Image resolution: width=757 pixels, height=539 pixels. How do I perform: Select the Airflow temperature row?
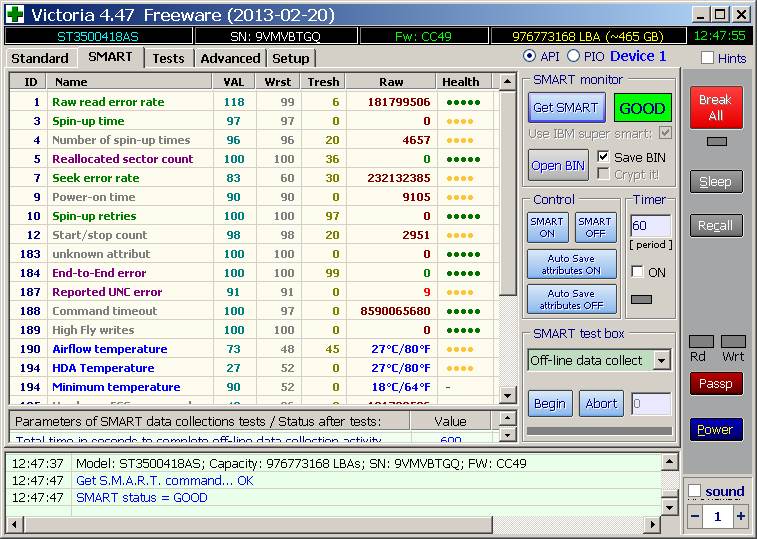click(x=253, y=349)
